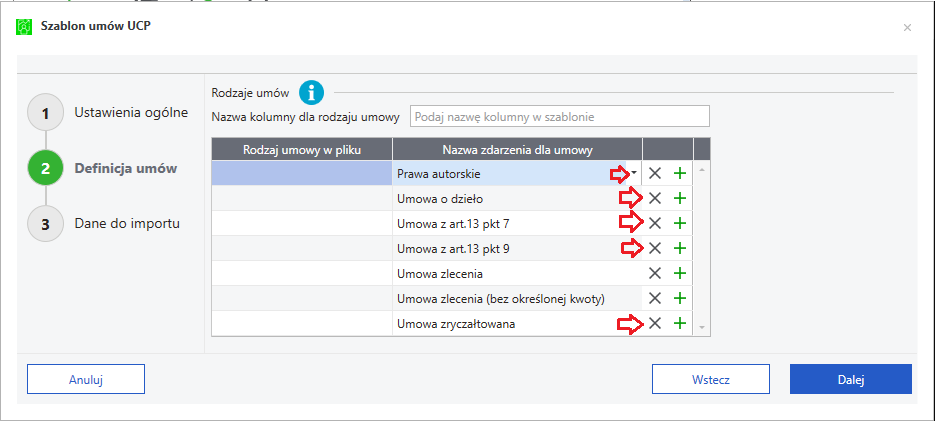This screenshot has width=936, height=421.
Task: Click the Anuluj button
Action: click(x=86, y=379)
